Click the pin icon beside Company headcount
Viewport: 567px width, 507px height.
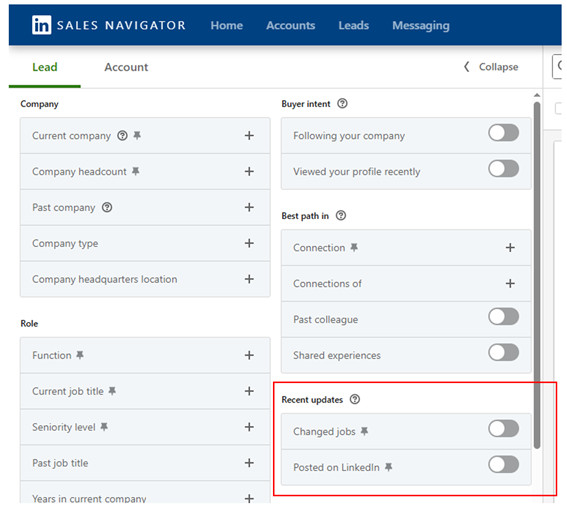[136, 171]
